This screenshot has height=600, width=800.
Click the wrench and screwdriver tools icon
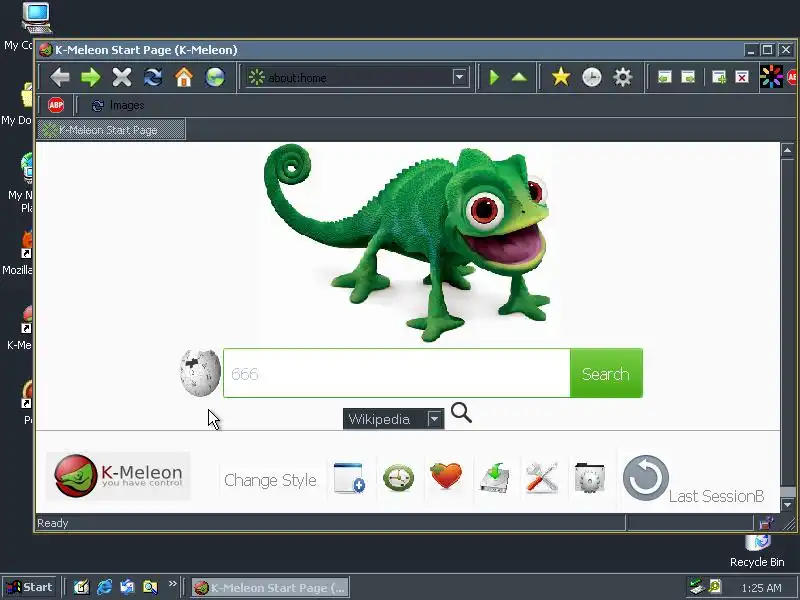[x=541, y=478]
